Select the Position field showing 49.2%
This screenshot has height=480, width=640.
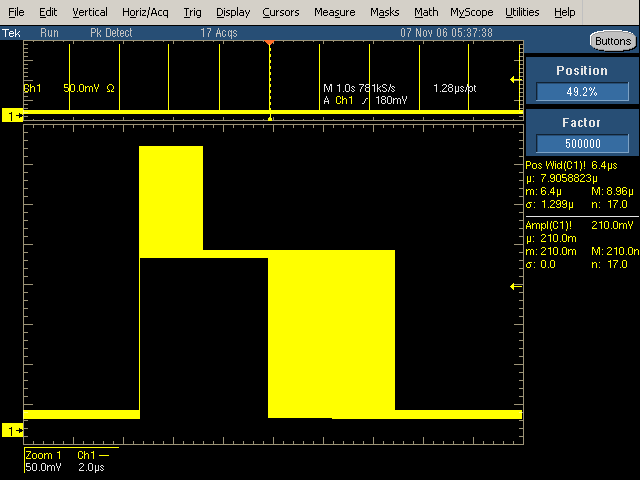[x=581, y=91]
